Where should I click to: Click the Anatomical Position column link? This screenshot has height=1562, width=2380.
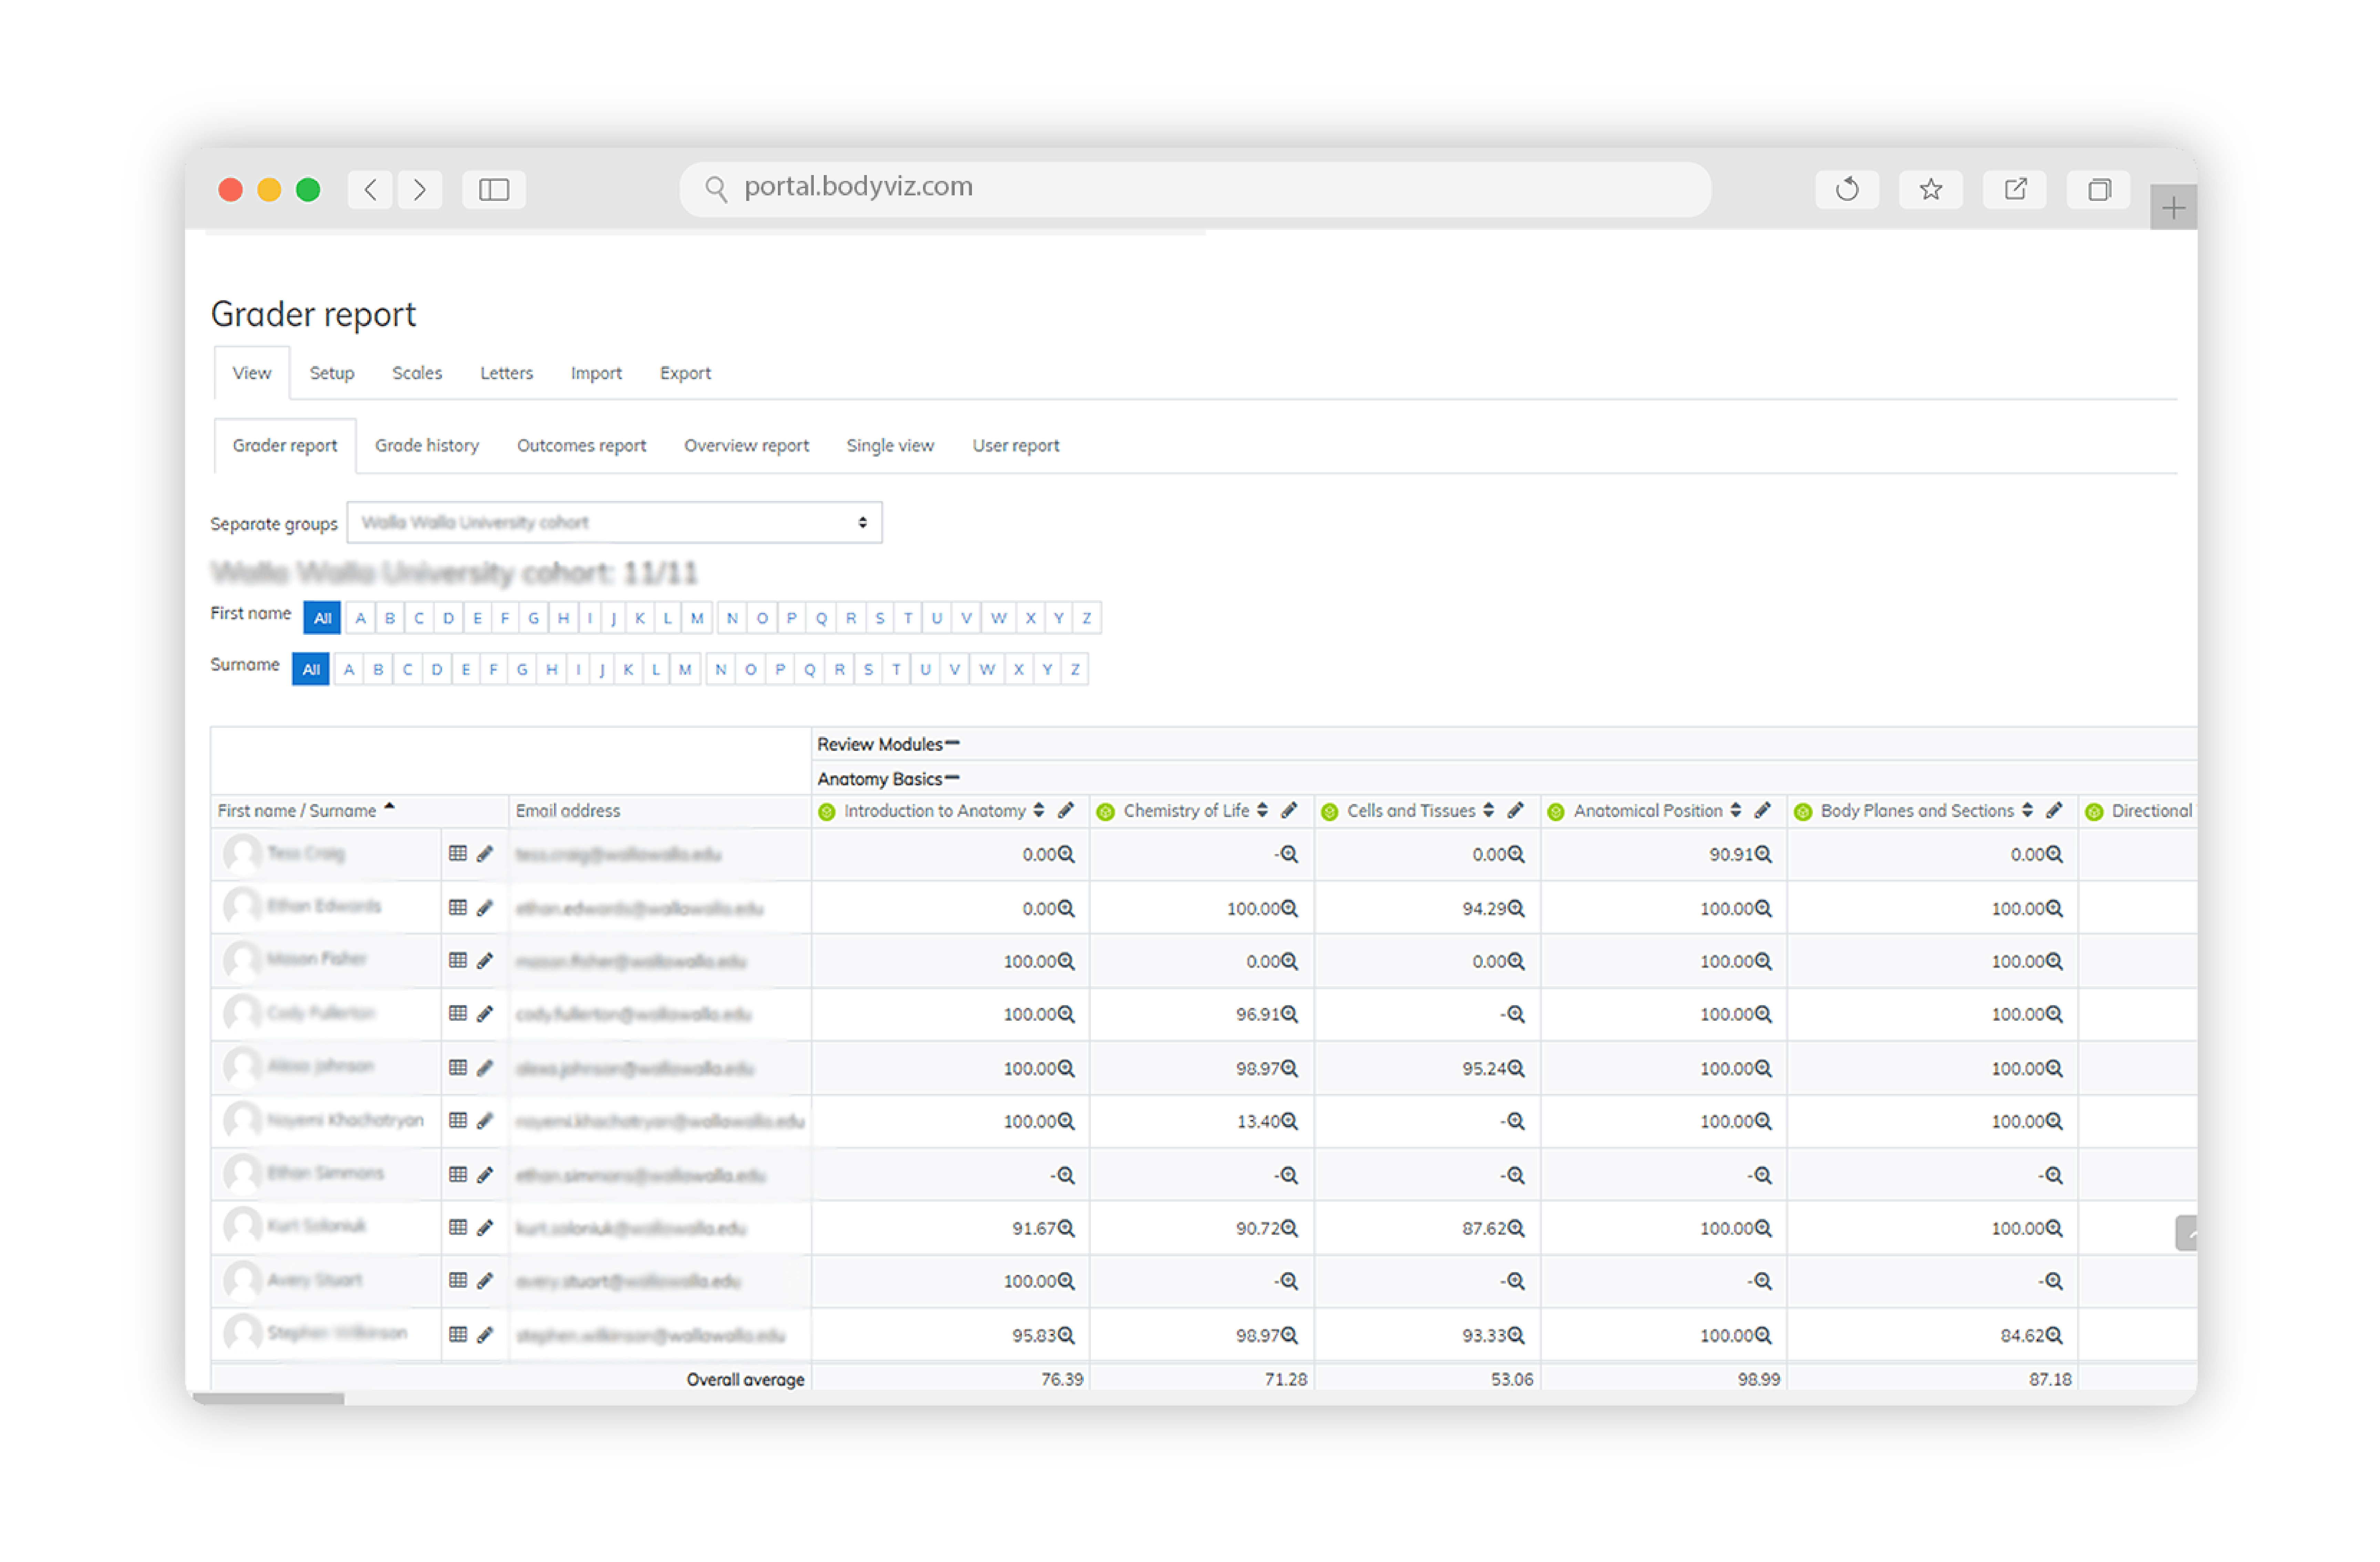point(1648,811)
